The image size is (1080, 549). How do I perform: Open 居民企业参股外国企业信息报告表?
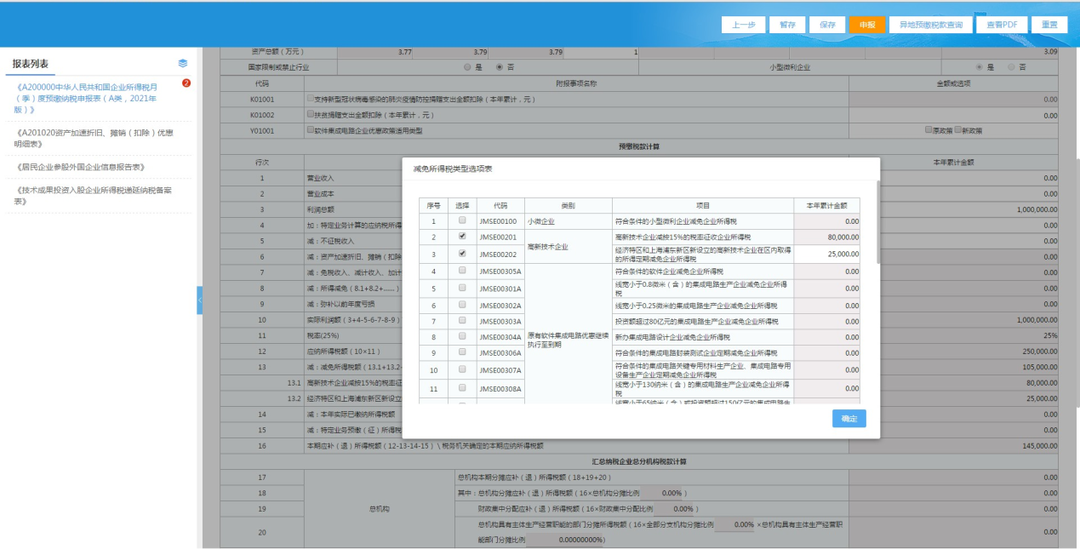point(79,167)
